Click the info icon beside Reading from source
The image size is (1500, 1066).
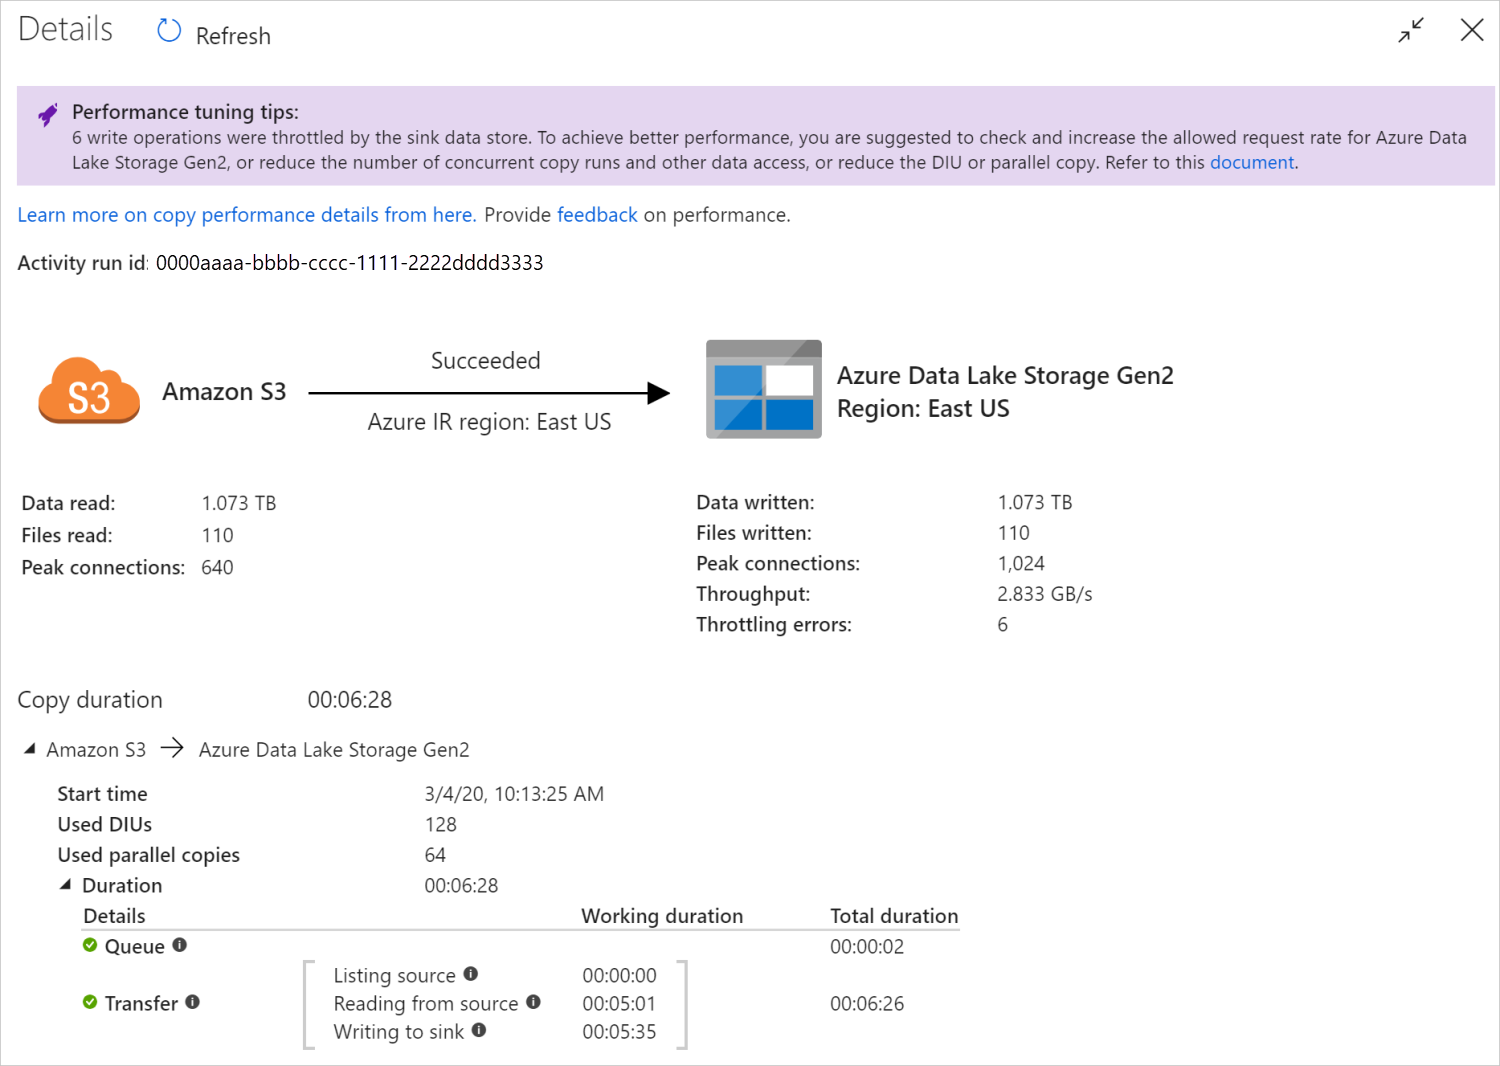point(533,1002)
